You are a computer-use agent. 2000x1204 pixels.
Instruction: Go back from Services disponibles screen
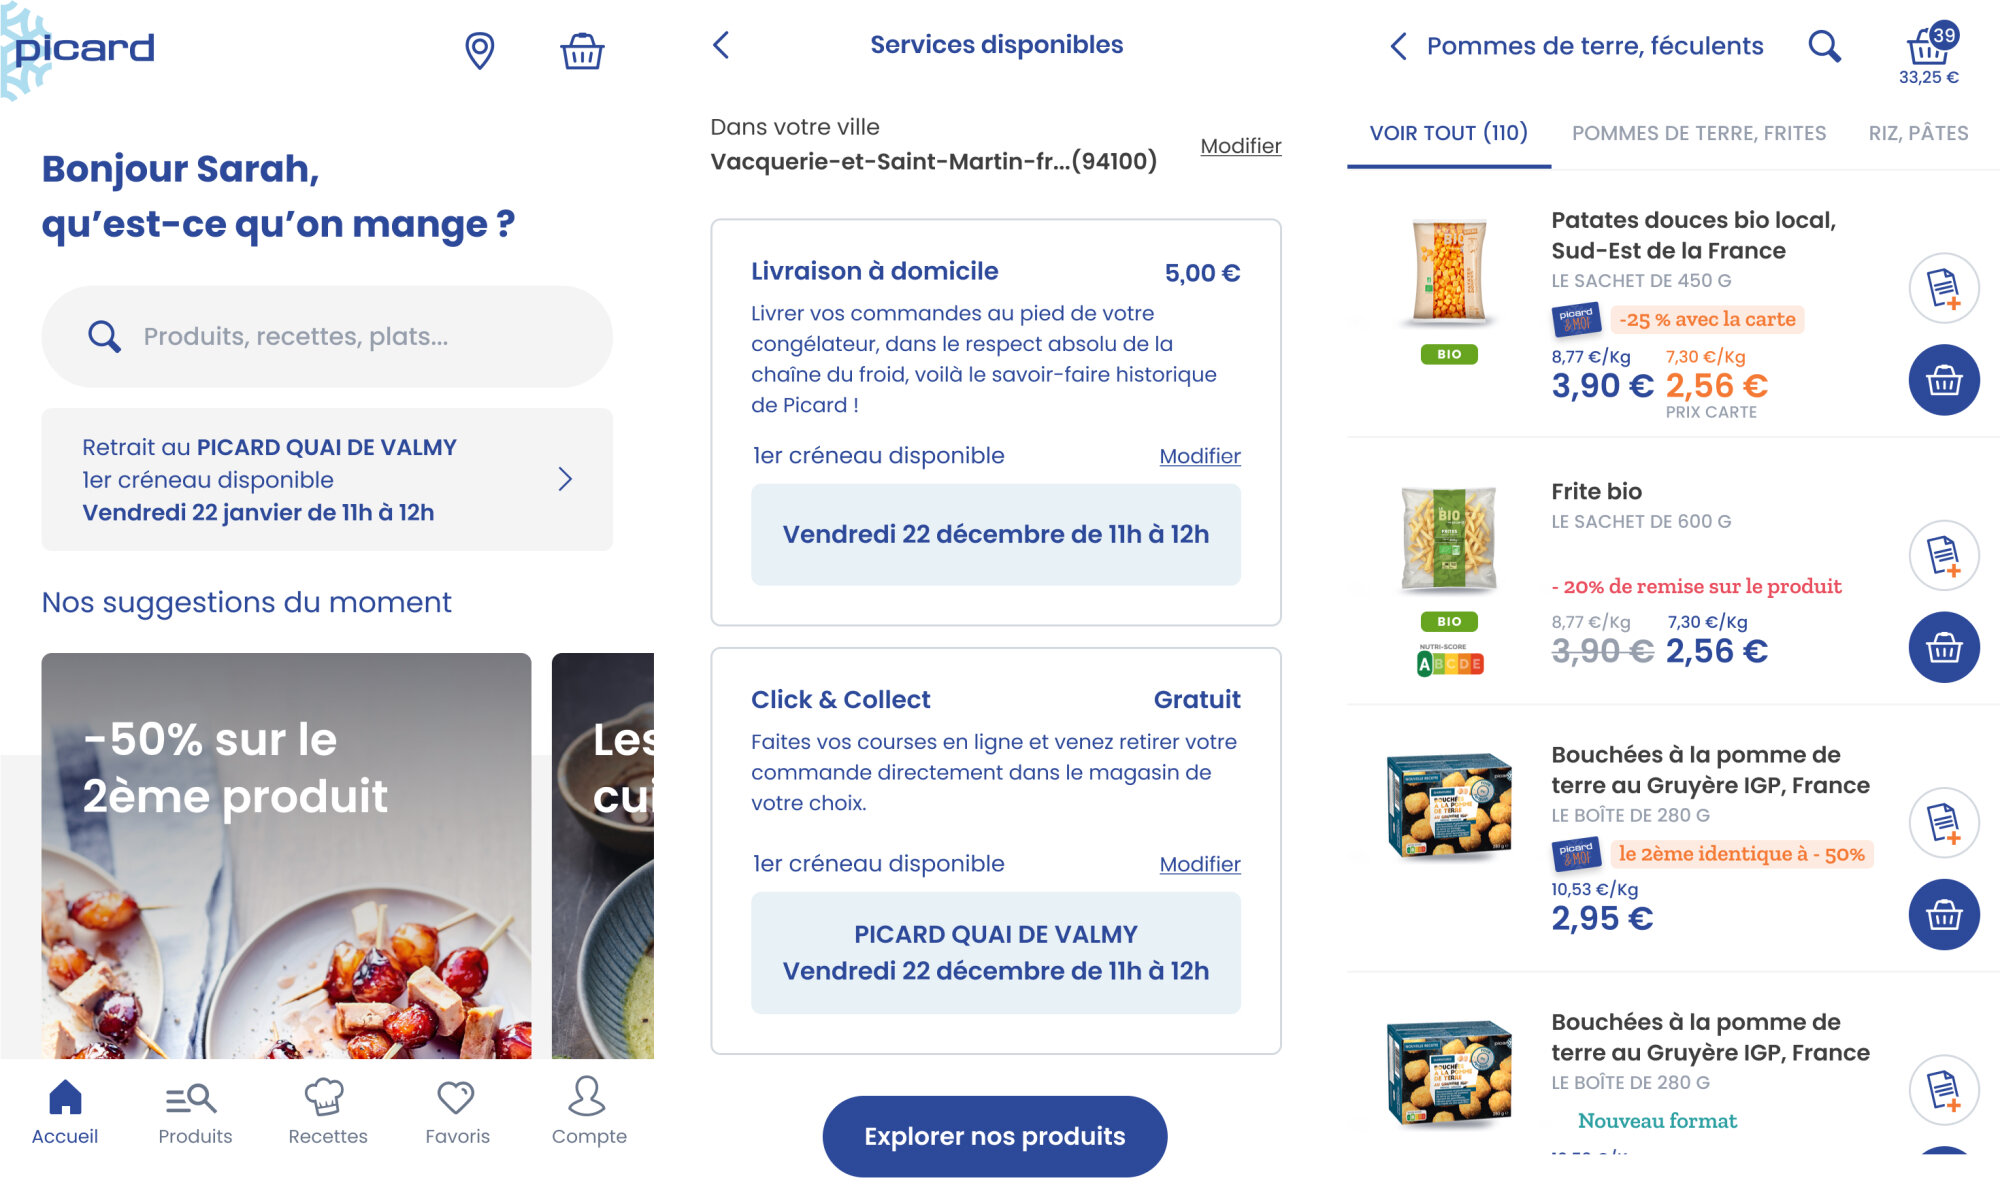pyautogui.click(x=722, y=45)
